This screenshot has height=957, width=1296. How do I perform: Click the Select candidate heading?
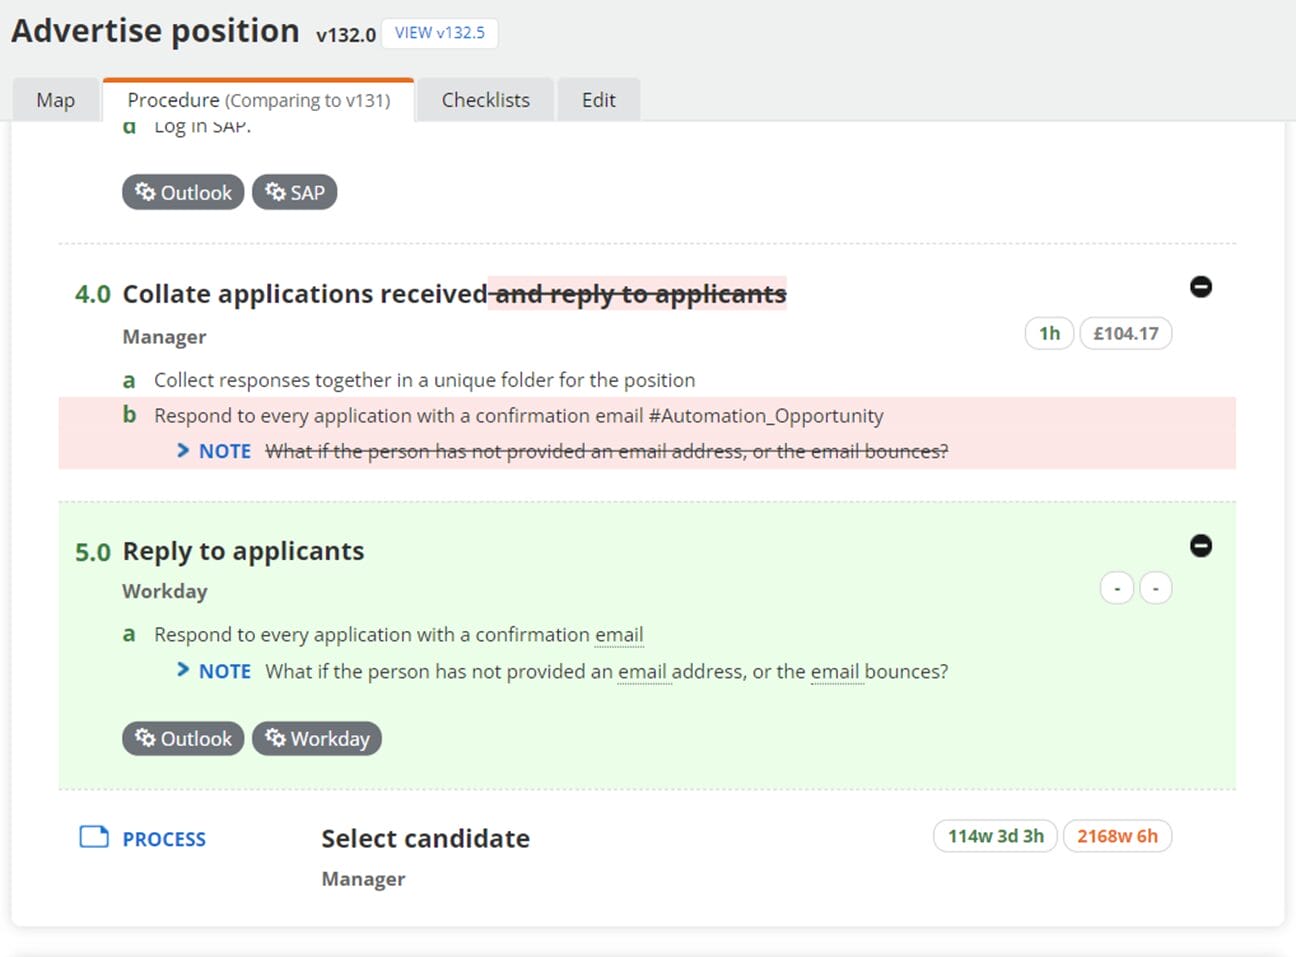[x=425, y=838]
